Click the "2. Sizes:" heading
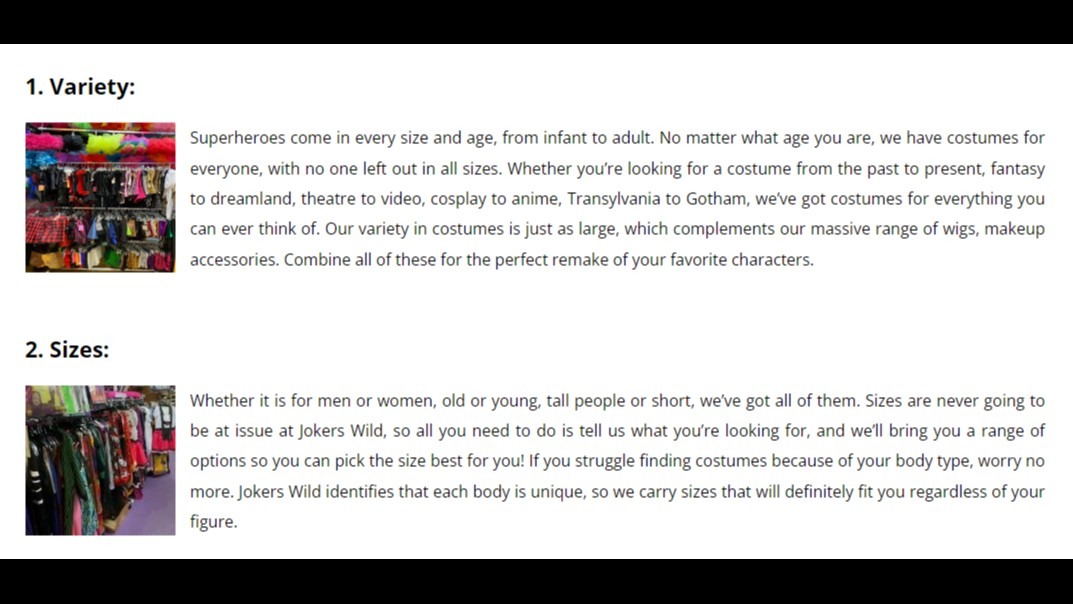The height and width of the screenshot is (604, 1073). (x=67, y=350)
